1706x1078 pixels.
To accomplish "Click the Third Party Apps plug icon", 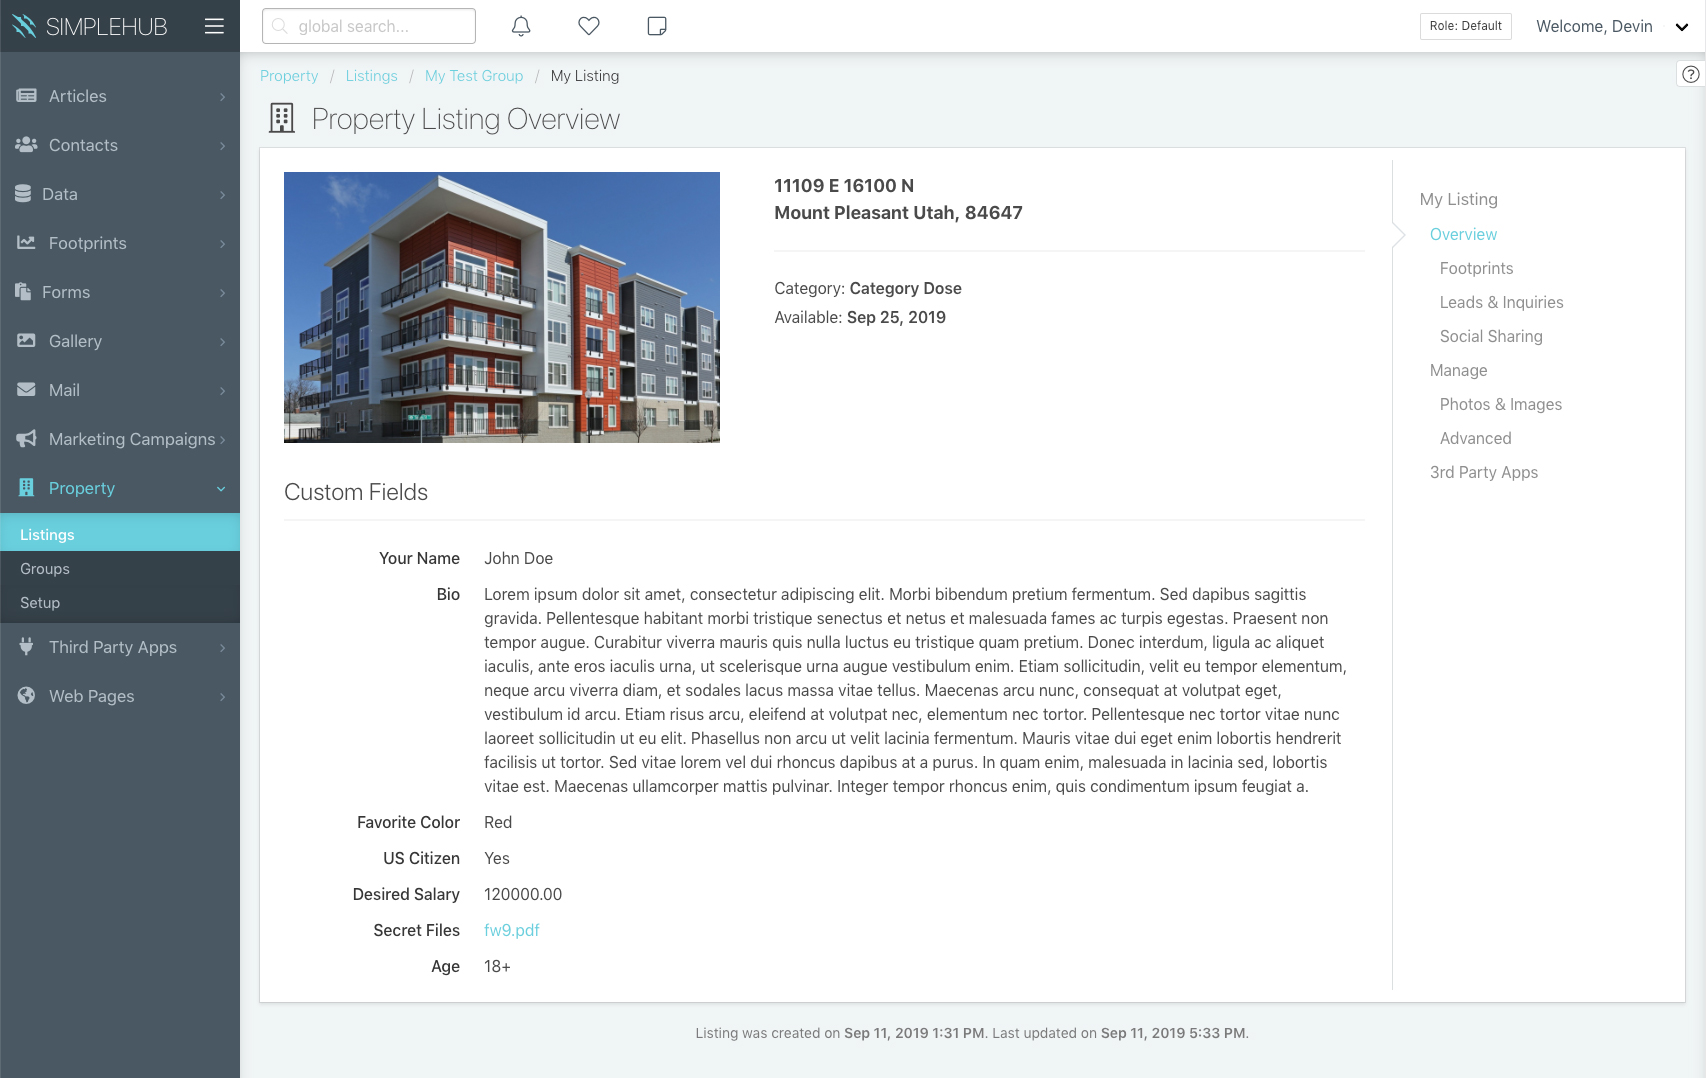I will [x=26, y=647].
